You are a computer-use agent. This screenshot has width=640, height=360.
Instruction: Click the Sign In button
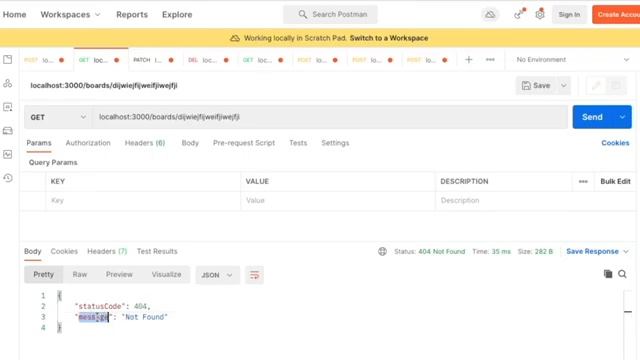(x=569, y=15)
